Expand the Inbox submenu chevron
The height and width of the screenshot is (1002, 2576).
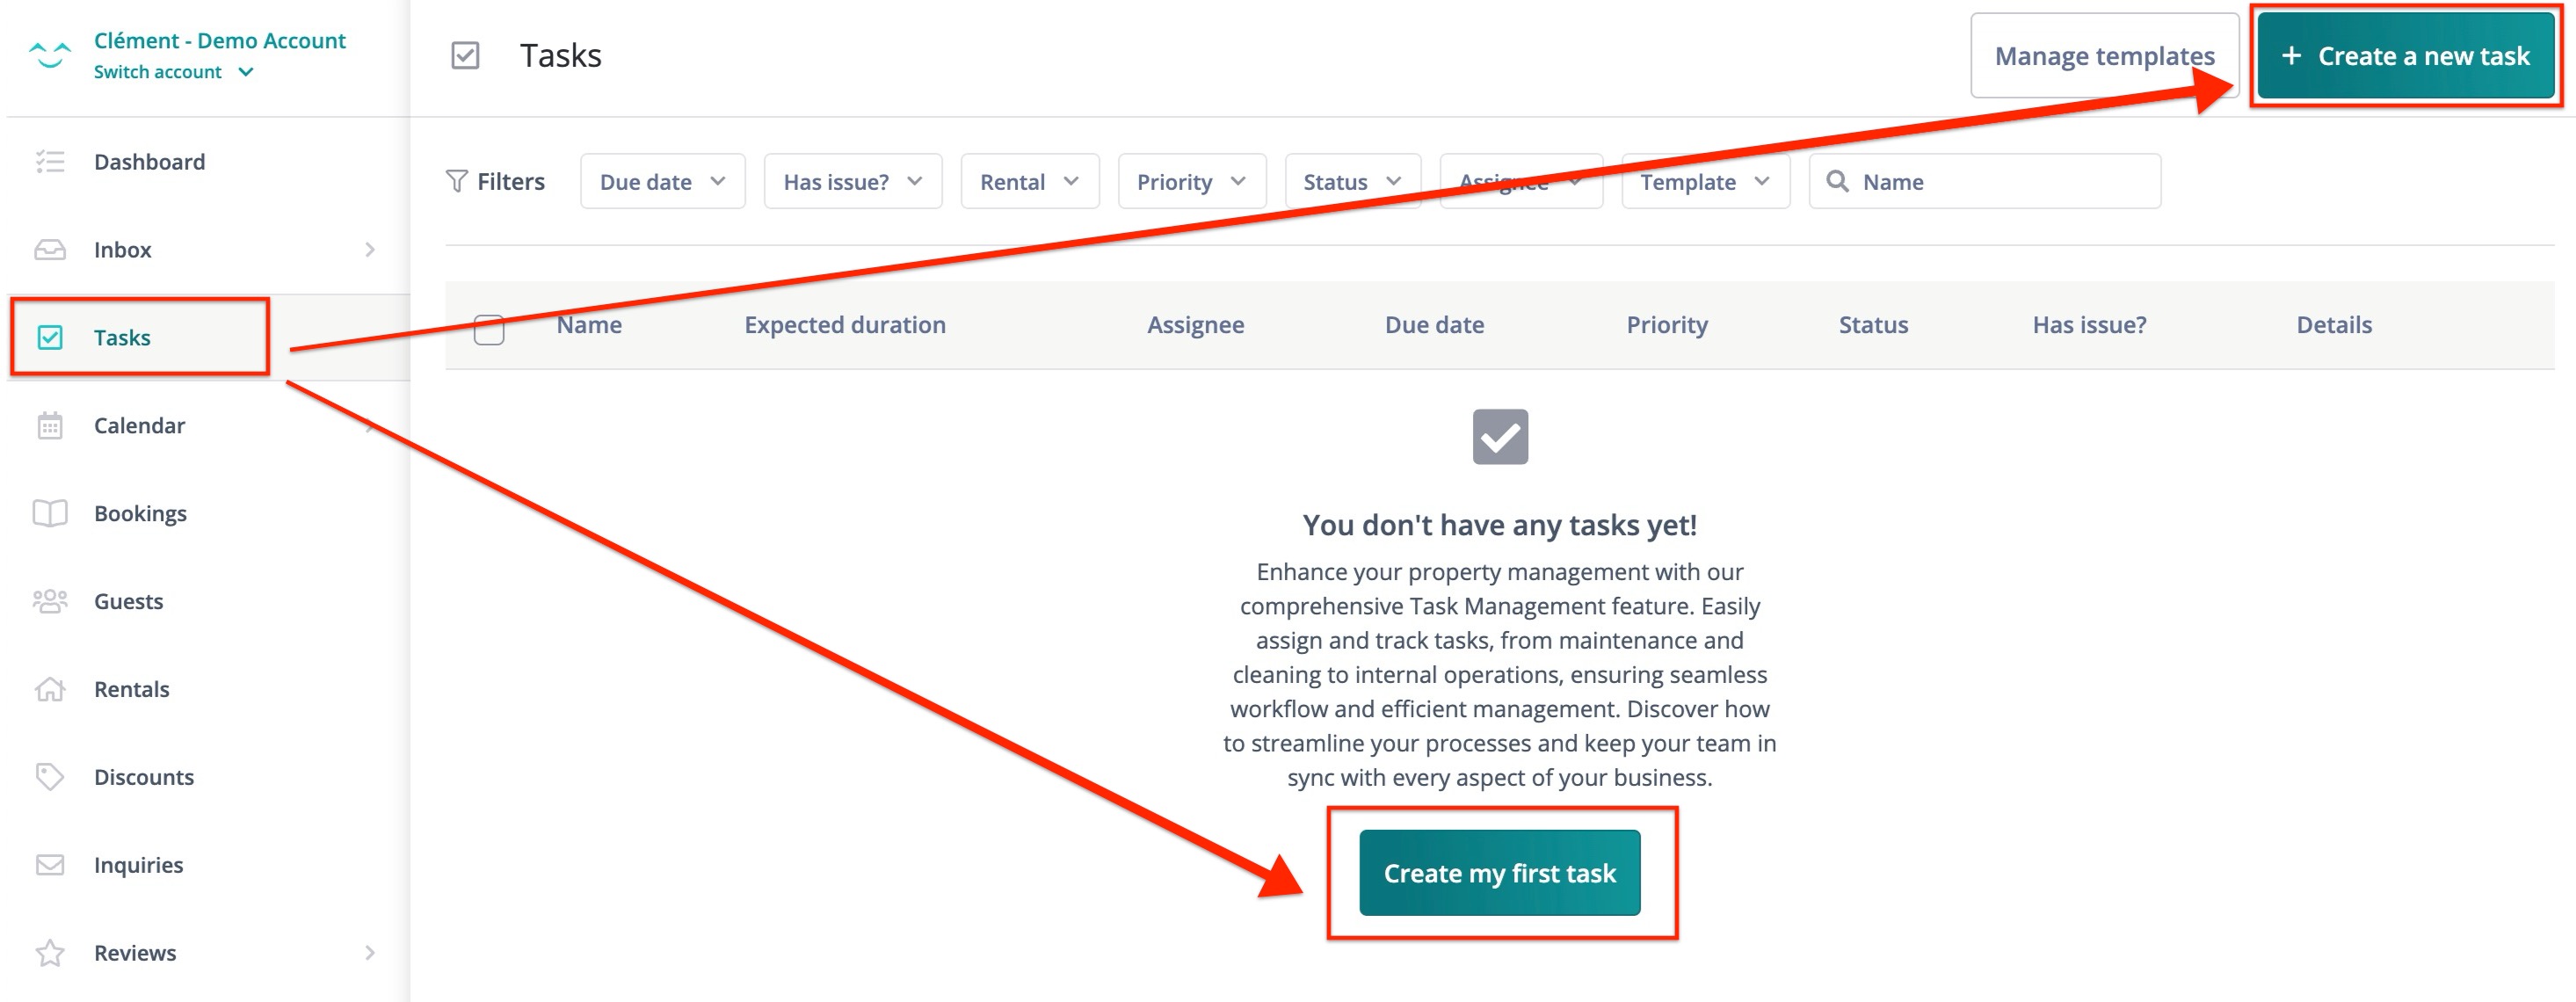pos(370,250)
